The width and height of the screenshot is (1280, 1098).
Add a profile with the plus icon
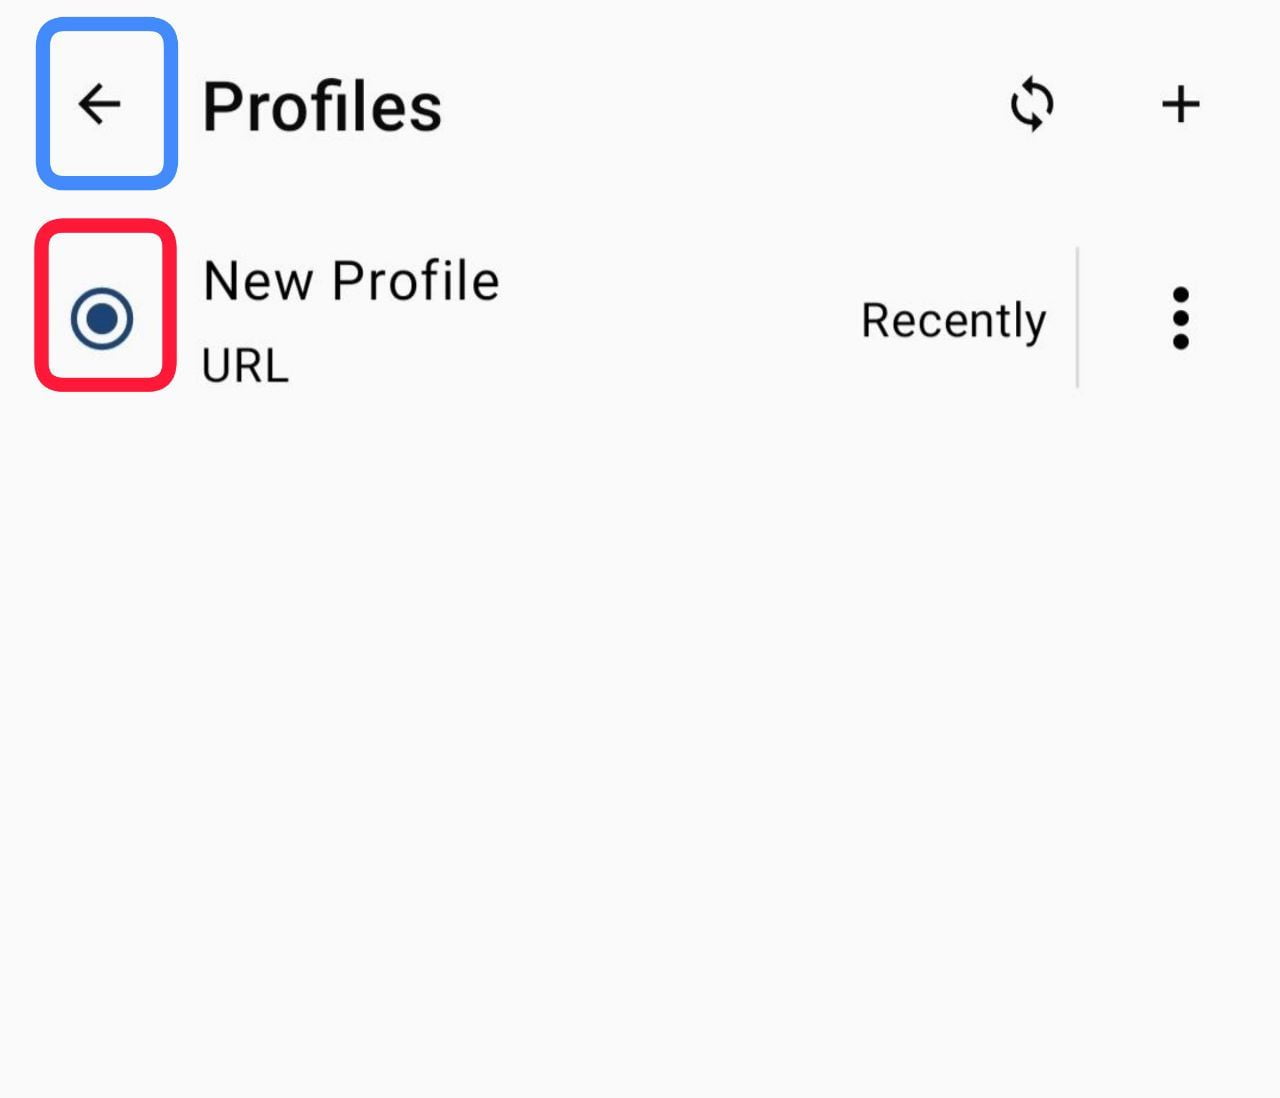(1180, 105)
